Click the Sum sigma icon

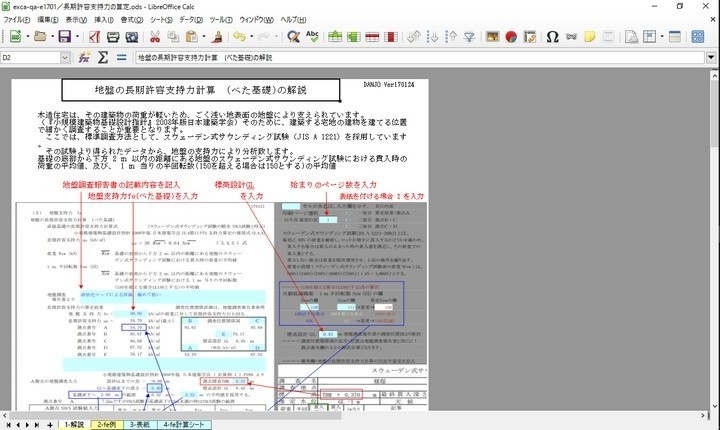(103, 57)
